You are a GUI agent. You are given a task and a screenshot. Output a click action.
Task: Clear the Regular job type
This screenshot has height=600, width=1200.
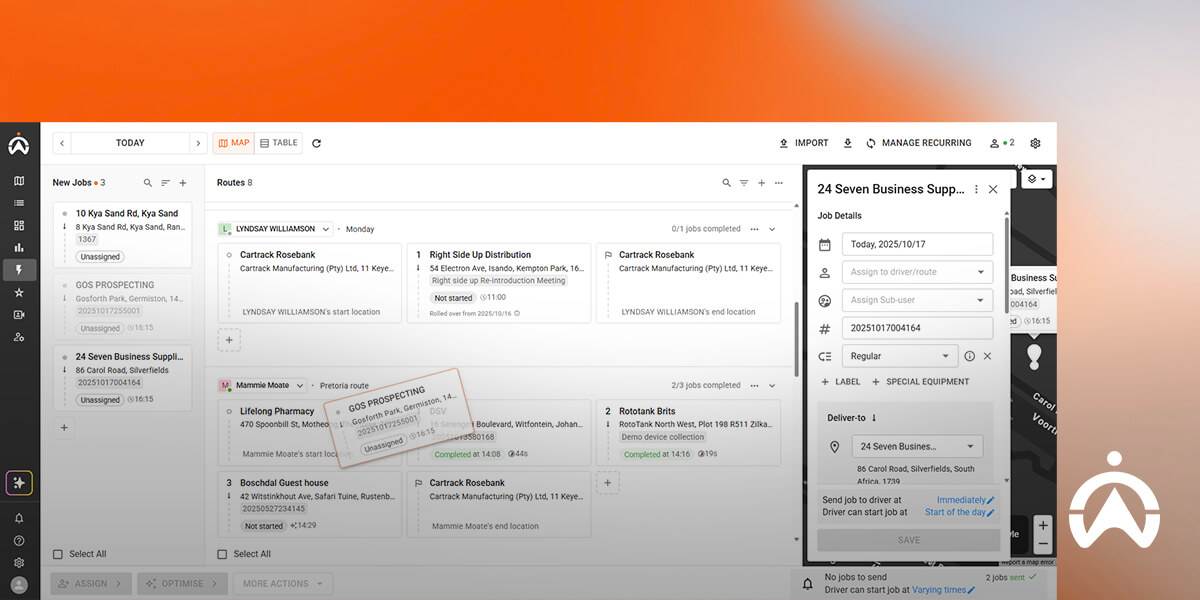(x=987, y=356)
